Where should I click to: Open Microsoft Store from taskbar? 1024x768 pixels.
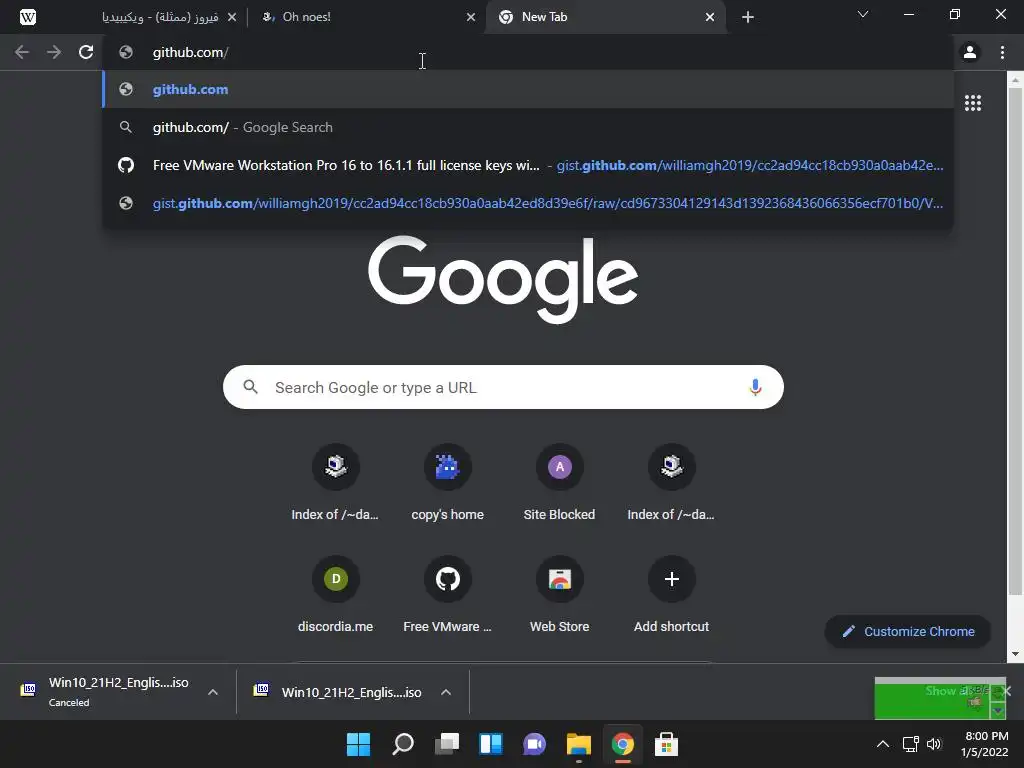(665, 744)
